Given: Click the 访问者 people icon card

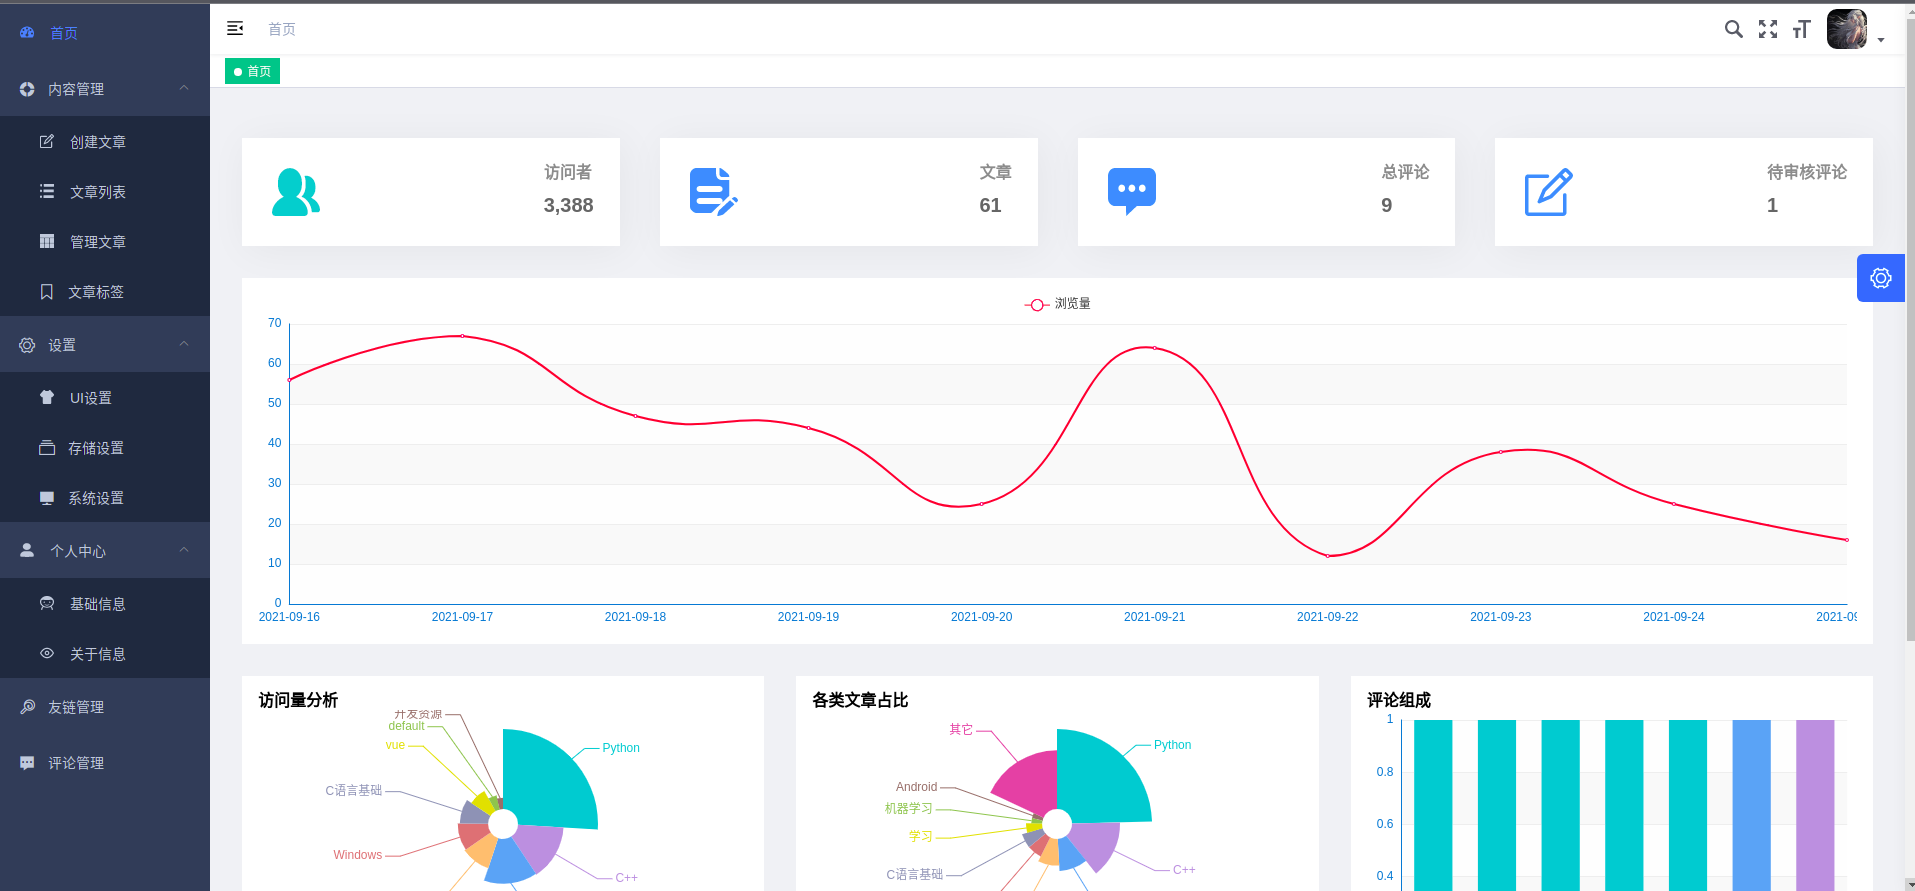Looking at the screenshot, I should 296,192.
